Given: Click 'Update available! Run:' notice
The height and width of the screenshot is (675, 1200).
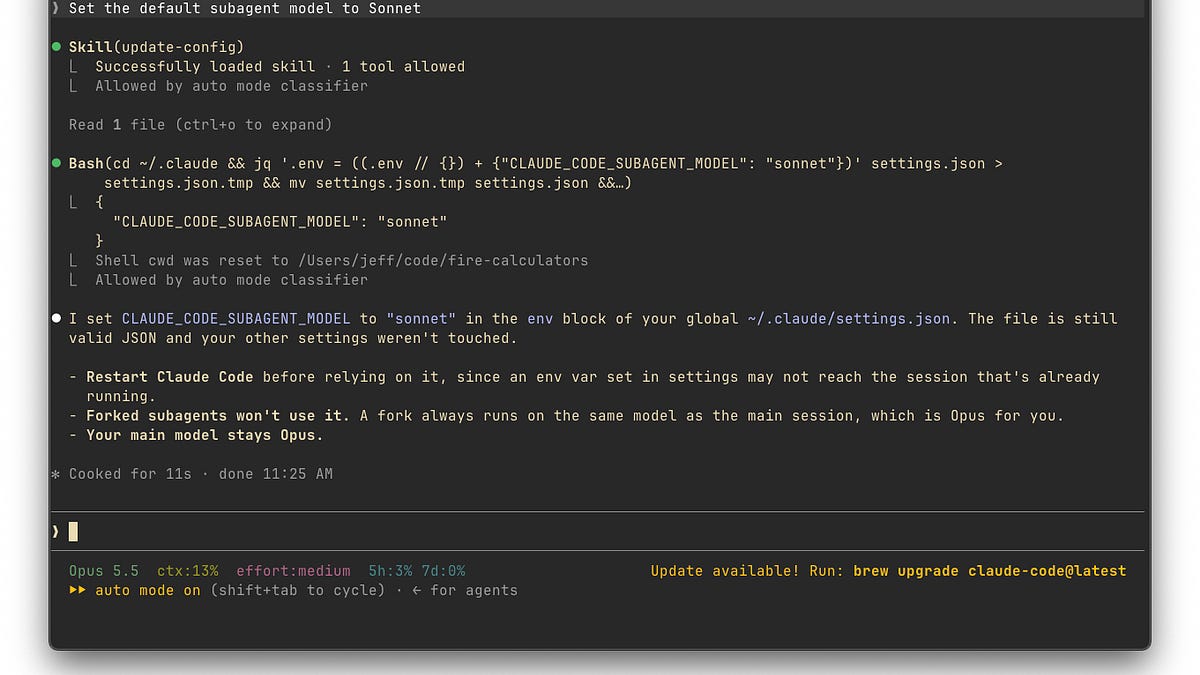Looking at the screenshot, I should pos(747,571).
